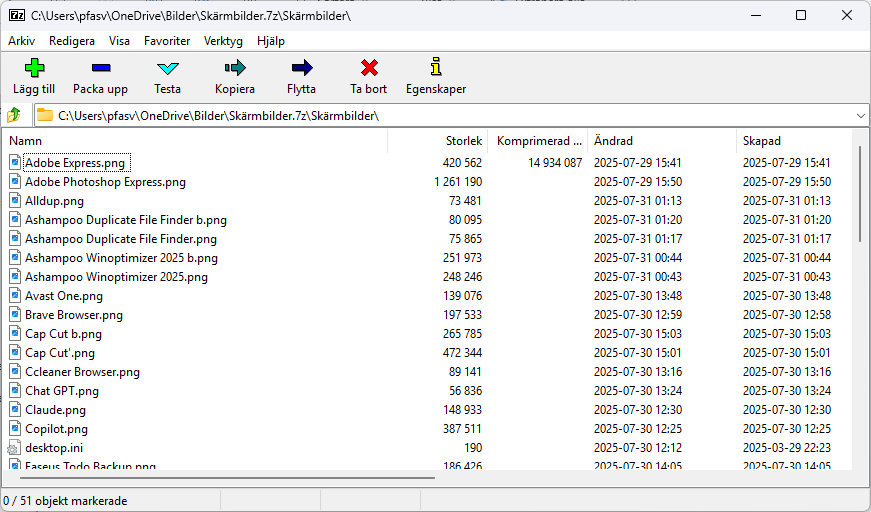This screenshot has width=871, height=512.
Task: Click the gear icon beside desktop.ini
Action: (x=13, y=448)
